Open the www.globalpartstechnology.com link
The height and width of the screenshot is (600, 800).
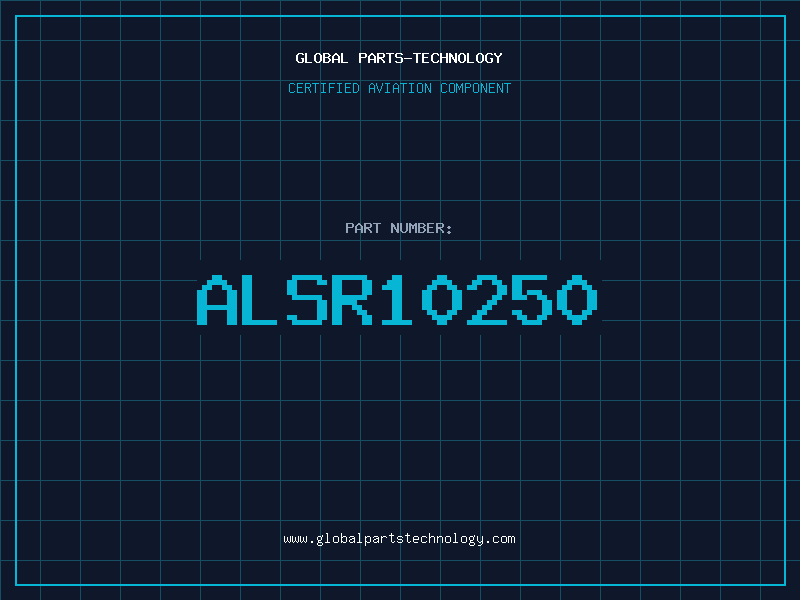[x=399, y=539]
